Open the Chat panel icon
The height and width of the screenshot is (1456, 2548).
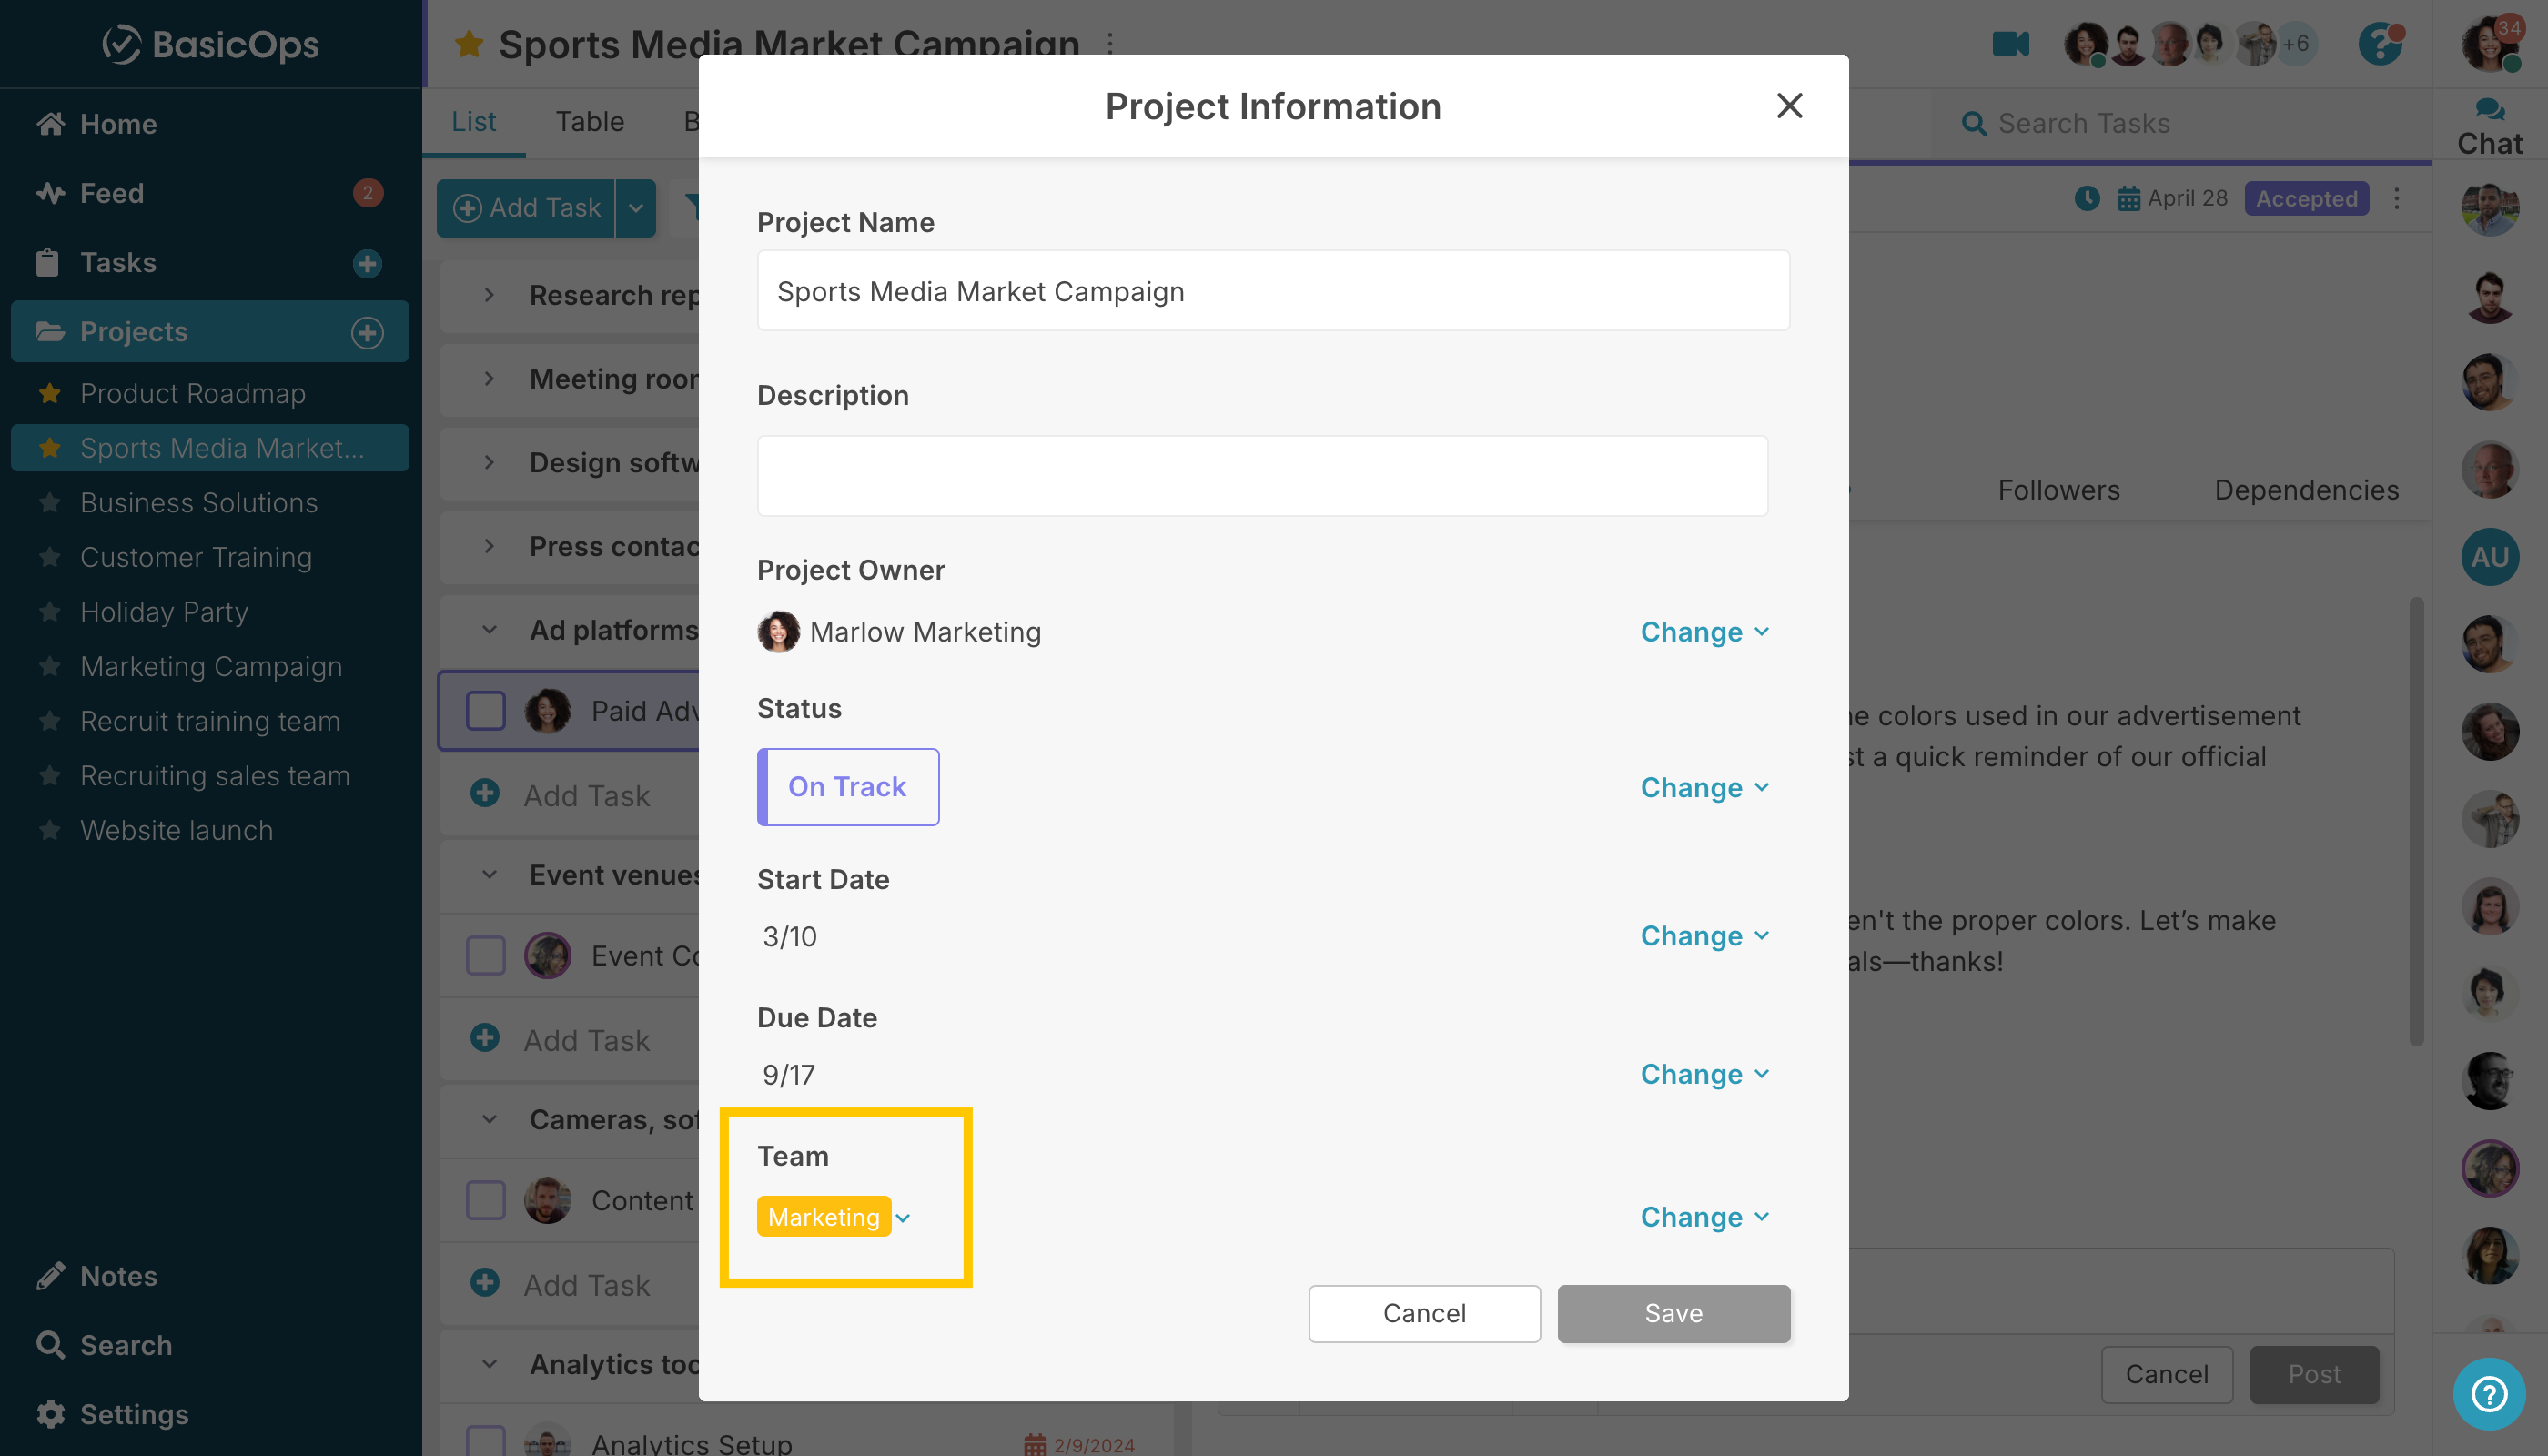click(2489, 110)
